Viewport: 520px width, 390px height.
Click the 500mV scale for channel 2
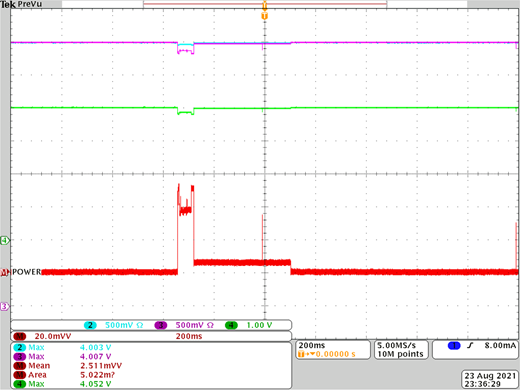point(119,325)
